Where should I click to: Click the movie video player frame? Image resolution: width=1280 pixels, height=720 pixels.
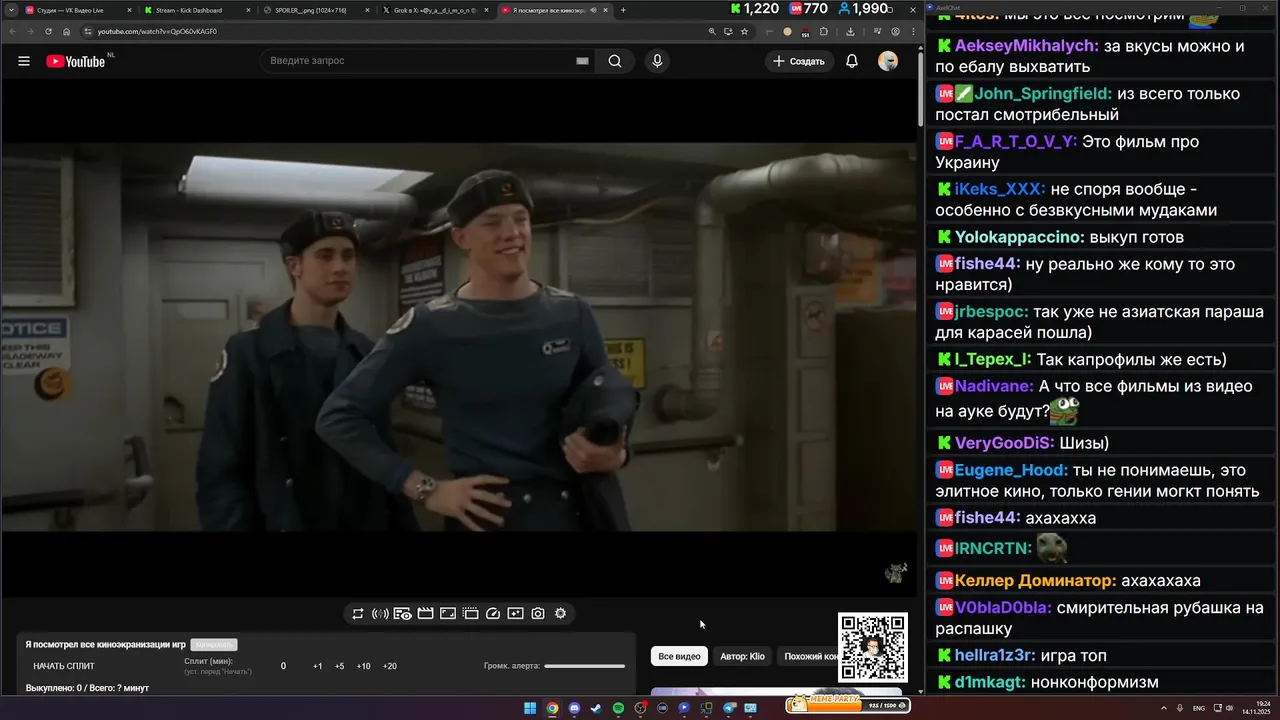pyautogui.click(x=459, y=337)
